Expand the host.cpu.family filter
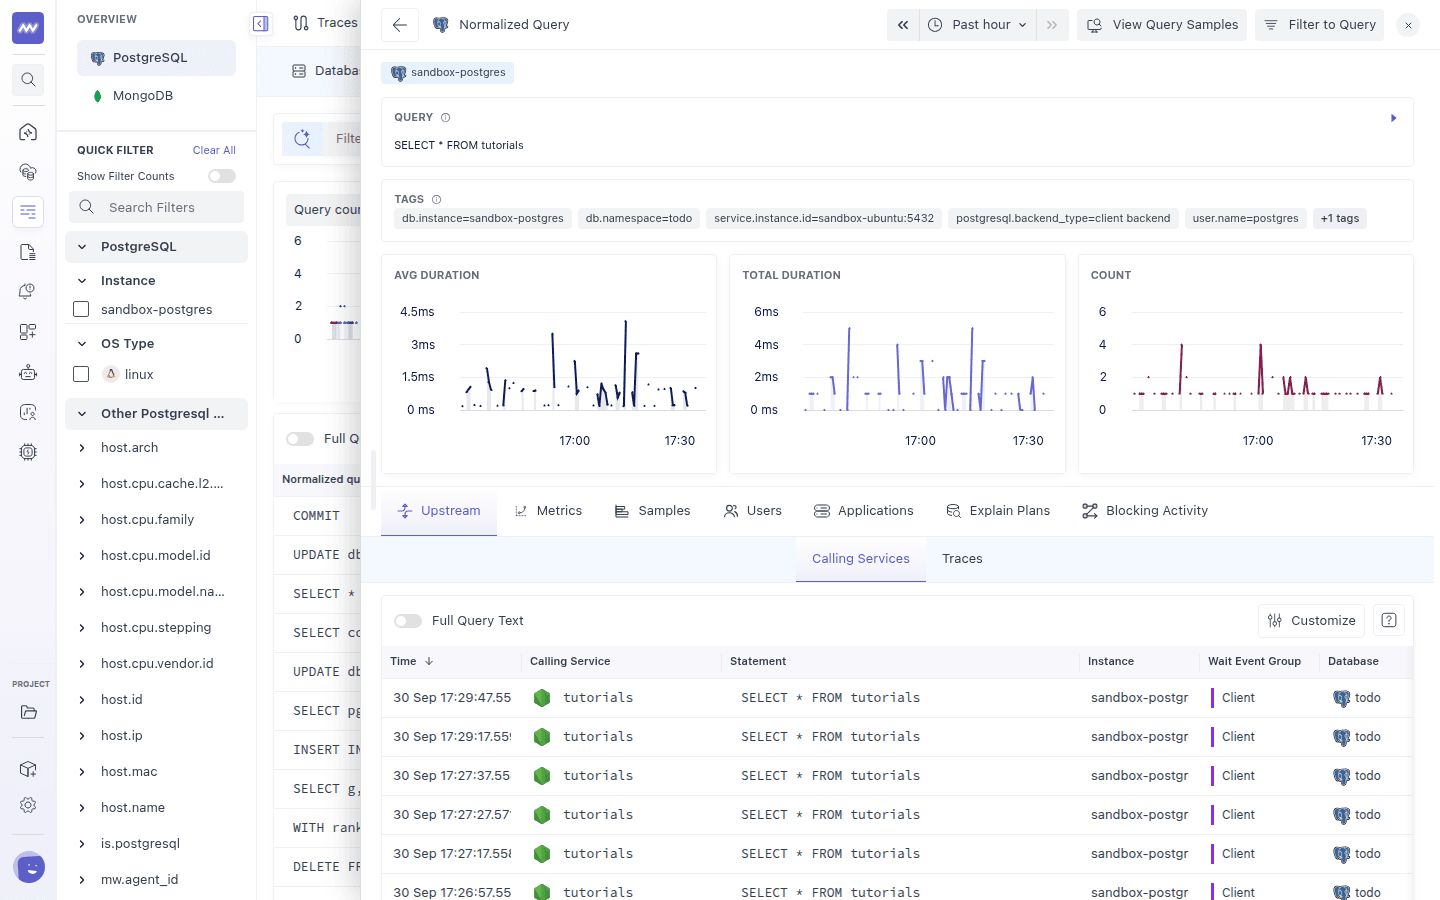Image resolution: width=1440 pixels, height=900 pixels. (82, 520)
